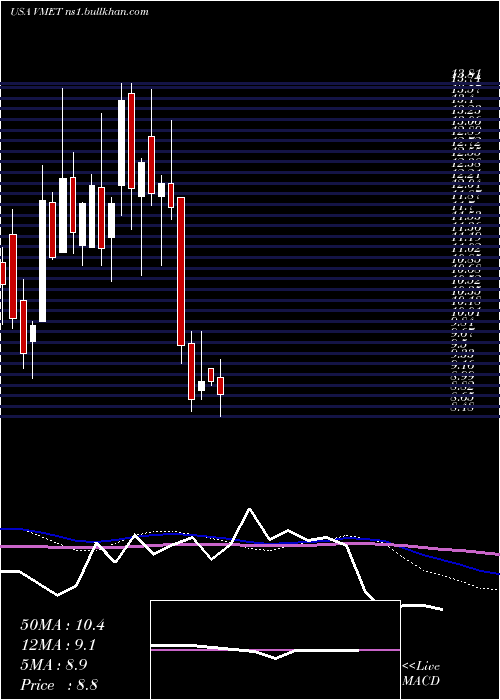This screenshot has height=700, width=500.
Task: Click the tallest white candle near the chart's peak
Action: pos(121,143)
